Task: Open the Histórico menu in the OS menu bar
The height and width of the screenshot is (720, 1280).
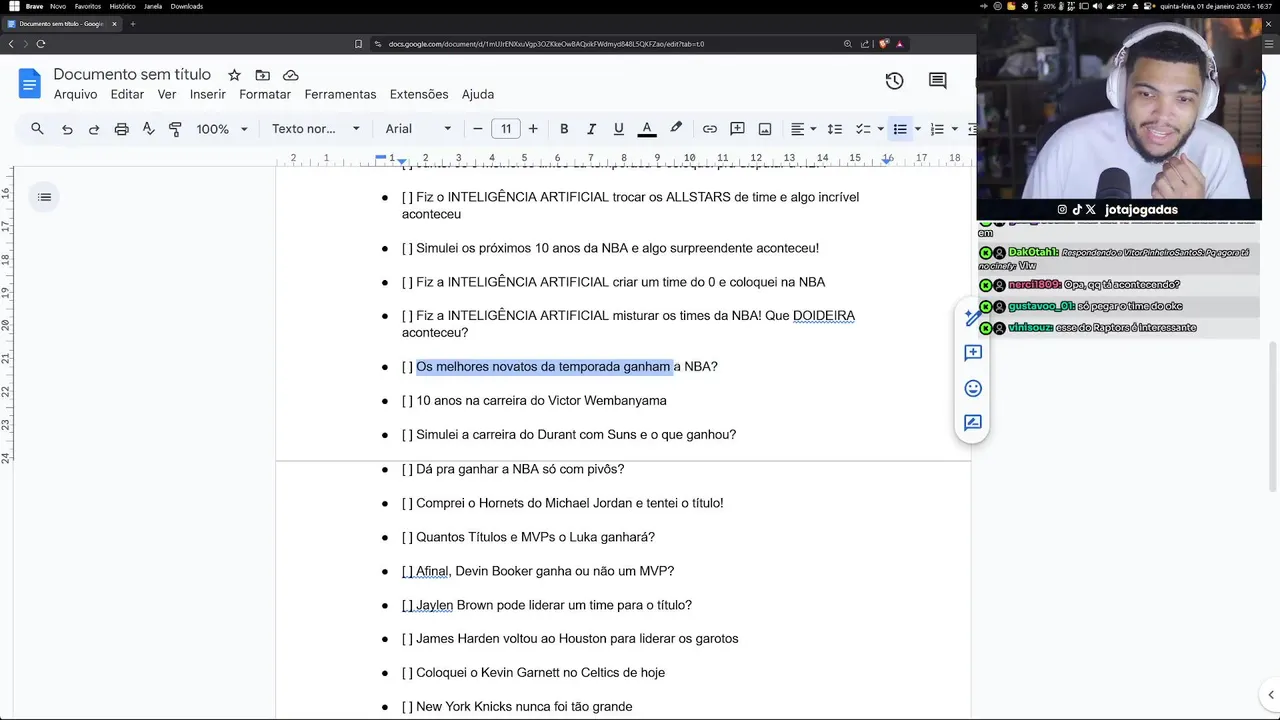Action: click(122, 6)
